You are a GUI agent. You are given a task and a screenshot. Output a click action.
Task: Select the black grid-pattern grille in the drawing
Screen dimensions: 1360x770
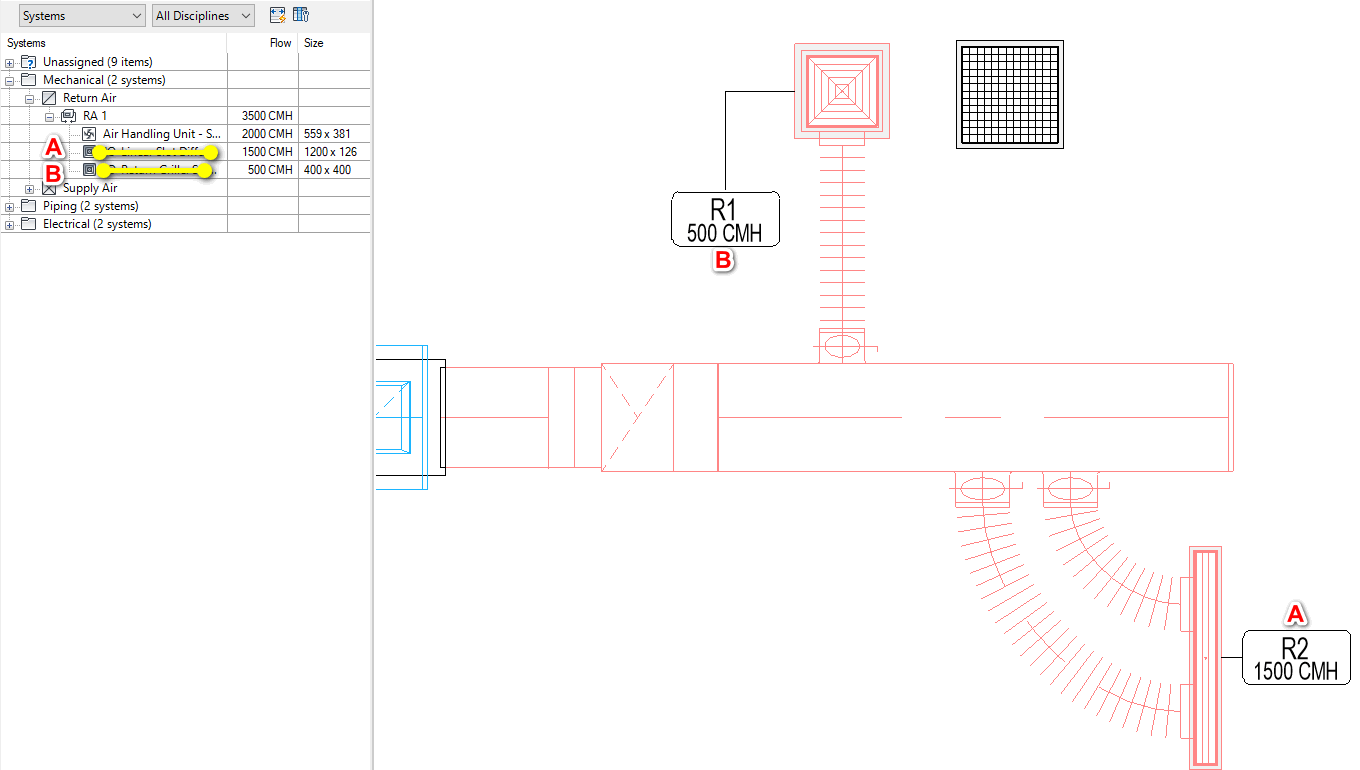pos(1009,95)
